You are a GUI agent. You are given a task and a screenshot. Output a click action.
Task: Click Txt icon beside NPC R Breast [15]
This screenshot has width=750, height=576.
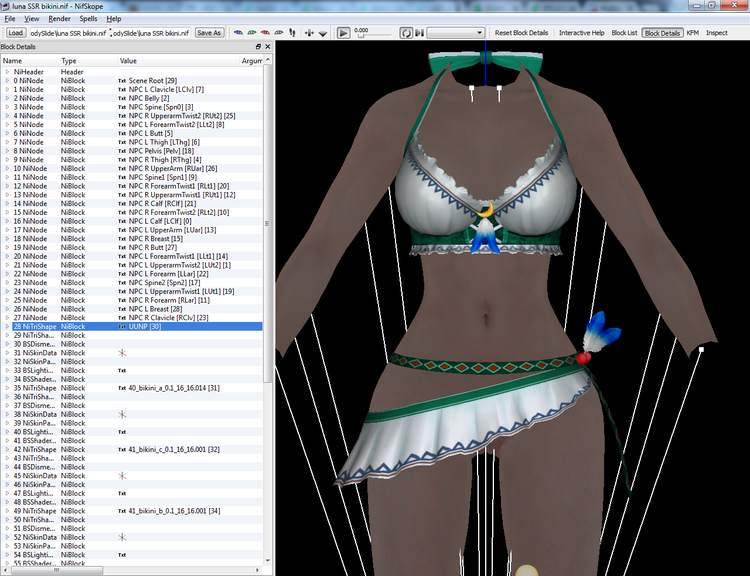point(122,239)
